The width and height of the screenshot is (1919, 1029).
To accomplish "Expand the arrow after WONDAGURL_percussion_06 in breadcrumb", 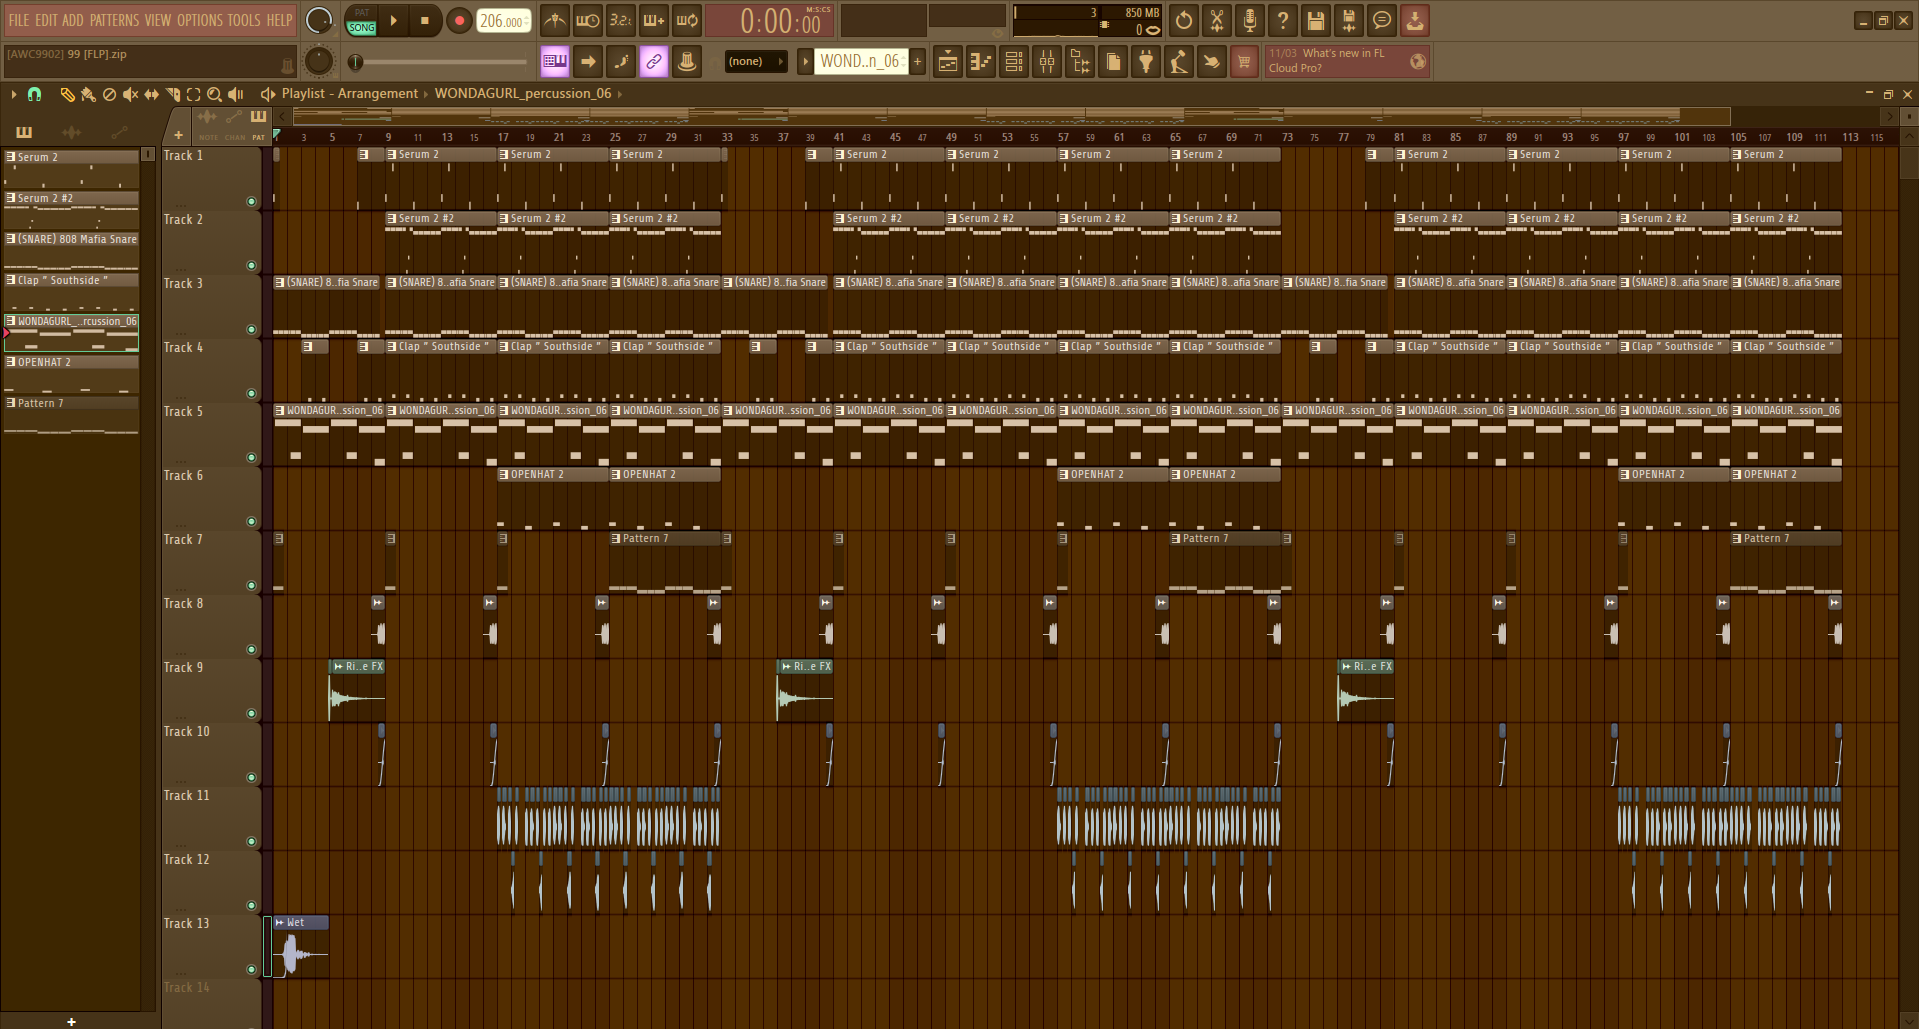I will pos(619,94).
